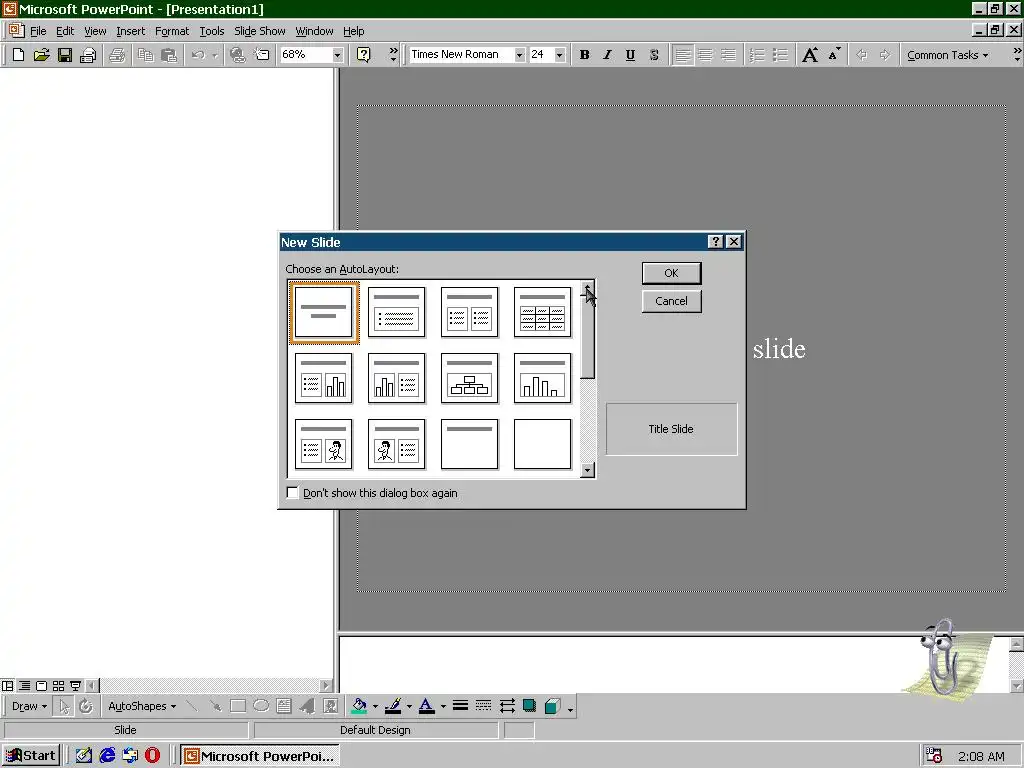Decrease font size with the small A icon
This screenshot has height=768, width=1024.
834,55
